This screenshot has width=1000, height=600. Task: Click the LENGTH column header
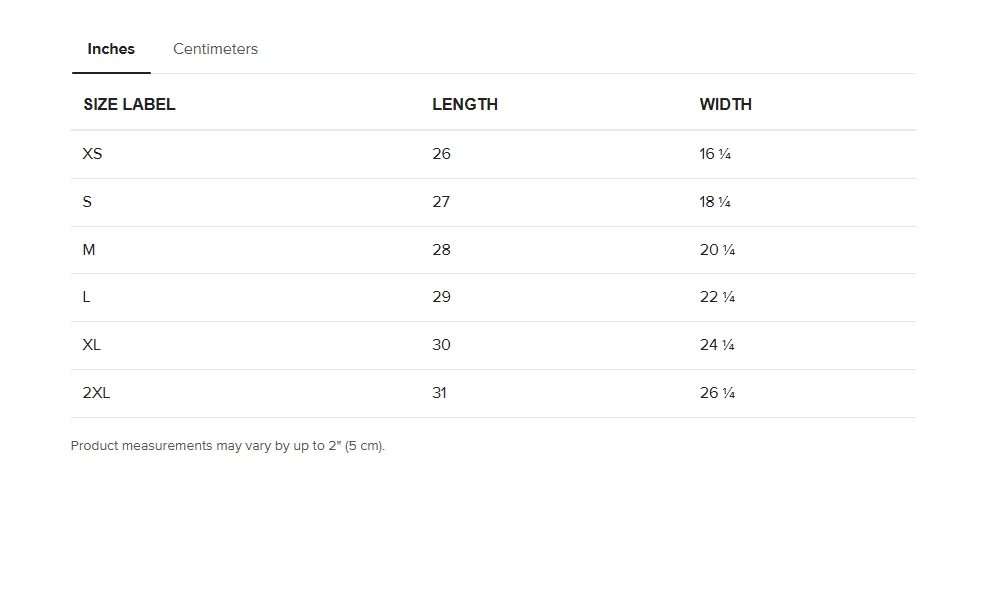(465, 105)
